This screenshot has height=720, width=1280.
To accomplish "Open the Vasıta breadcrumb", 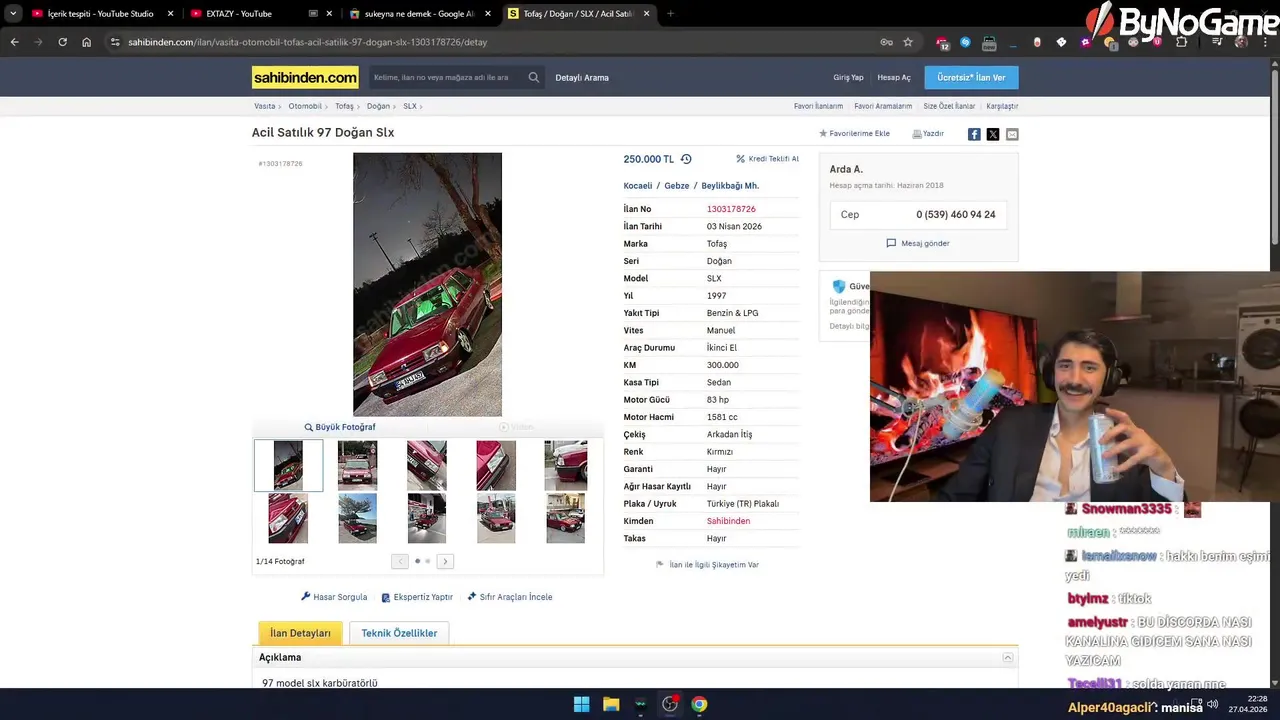I will point(265,106).
